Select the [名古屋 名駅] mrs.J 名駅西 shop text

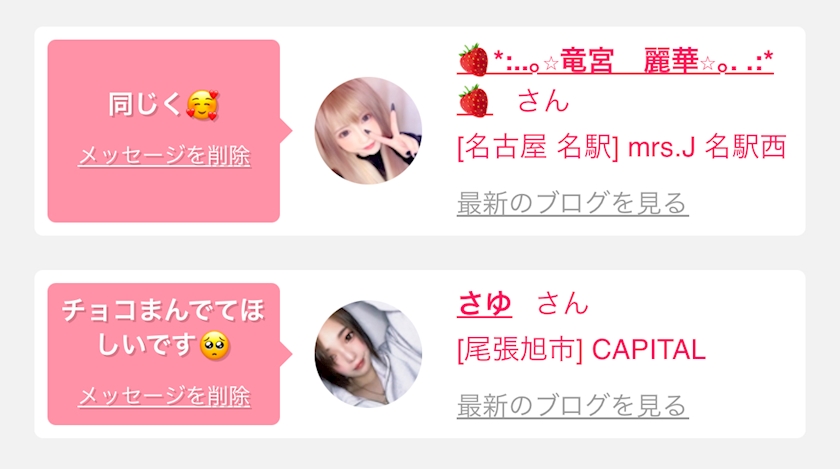coord(621,147)
